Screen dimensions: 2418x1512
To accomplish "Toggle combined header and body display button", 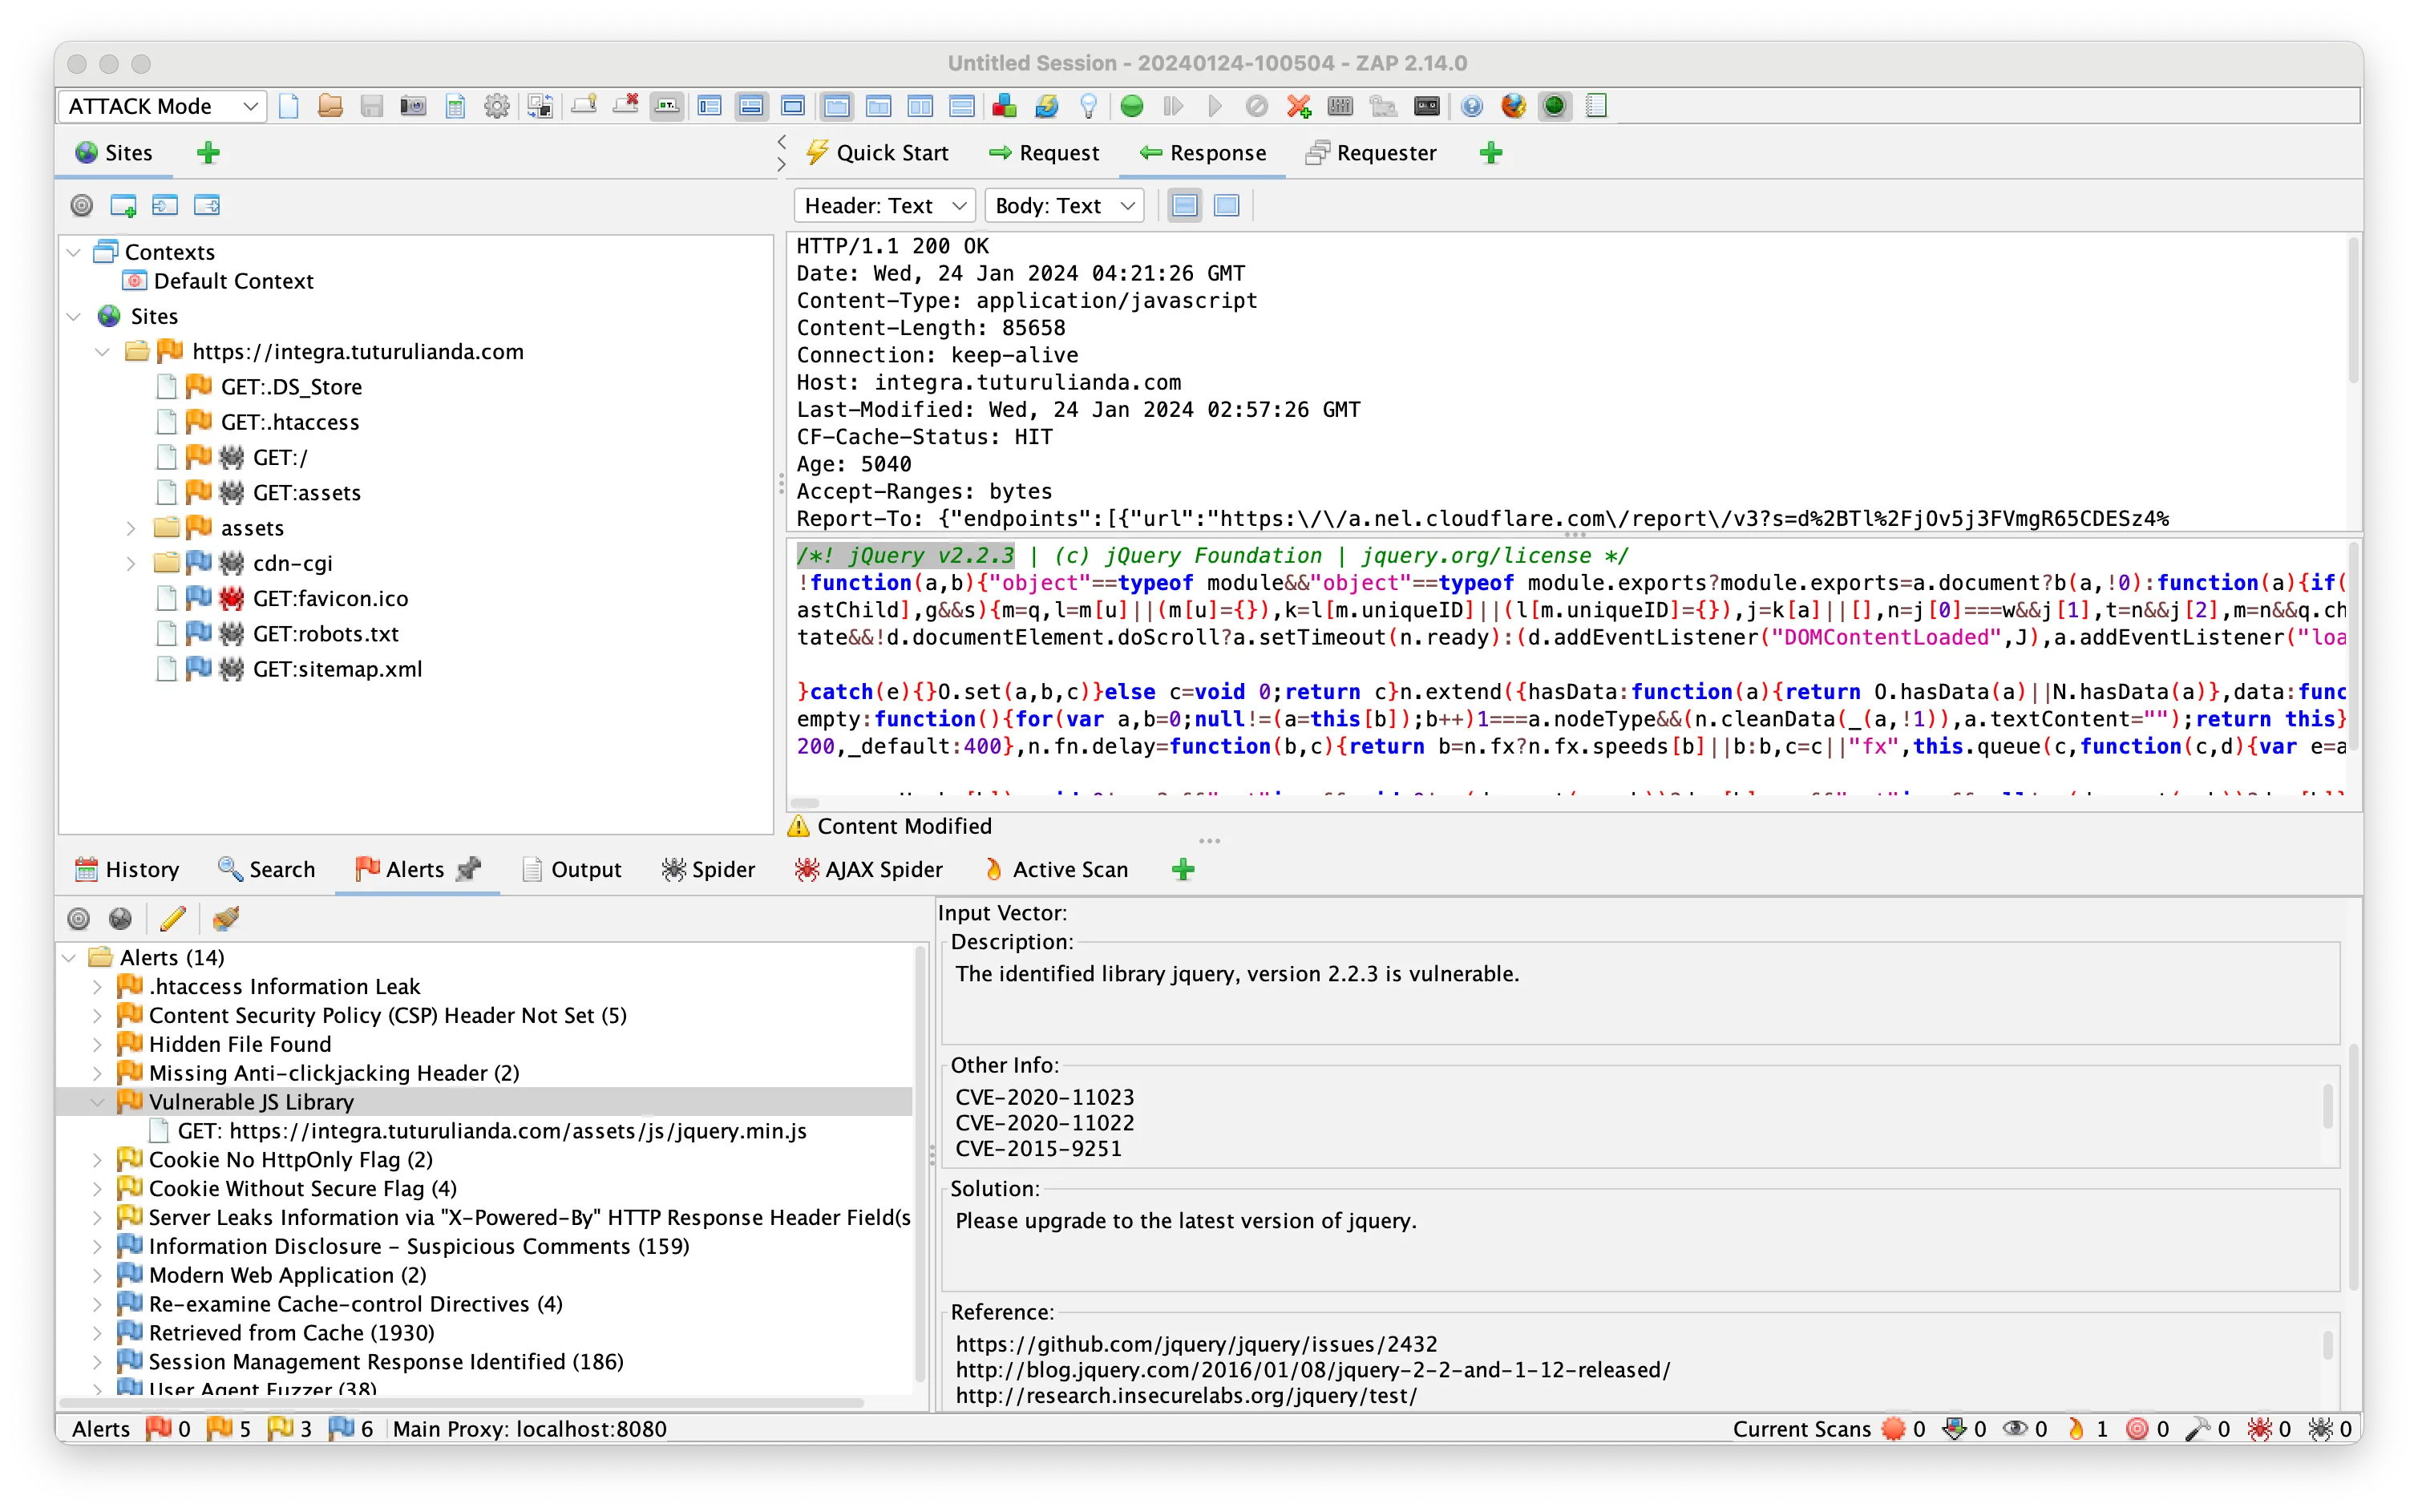I will 1227,206.
